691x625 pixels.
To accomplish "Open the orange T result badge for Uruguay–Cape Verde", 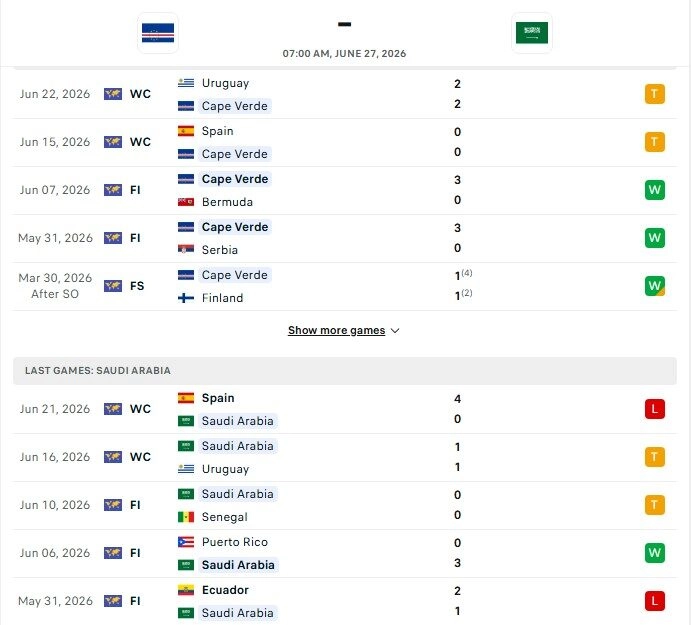I will coord(654,94).
